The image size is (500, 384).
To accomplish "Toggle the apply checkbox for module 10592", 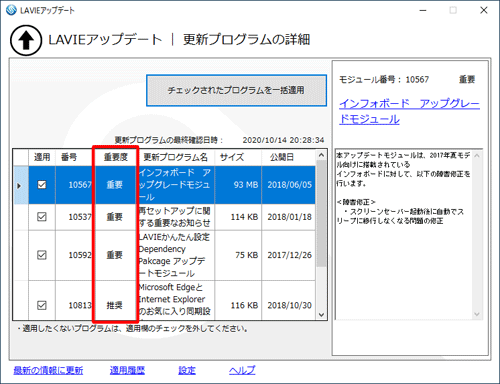I will pos(42,255).
